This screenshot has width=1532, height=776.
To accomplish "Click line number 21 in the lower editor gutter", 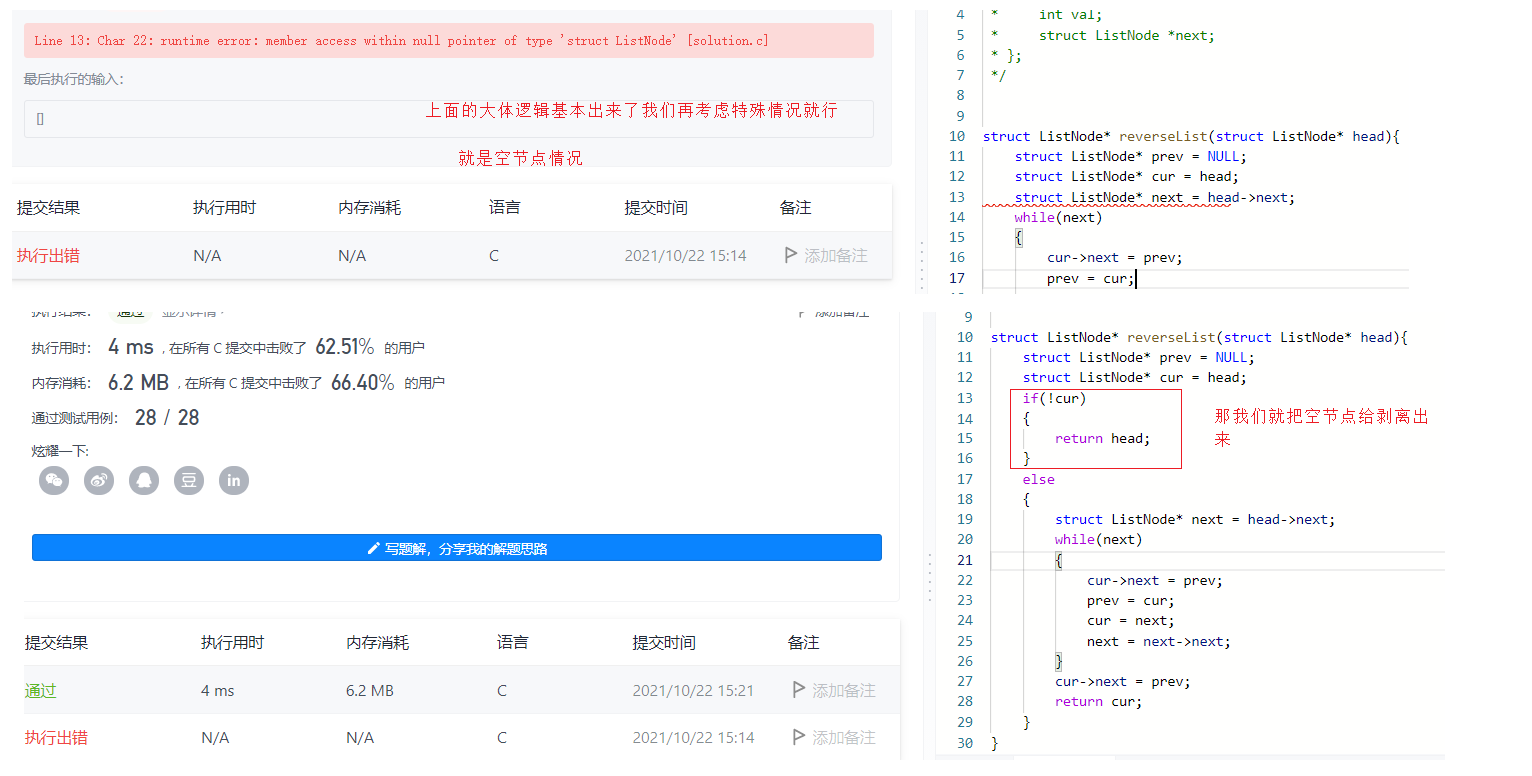I will (x=964, y=560).
